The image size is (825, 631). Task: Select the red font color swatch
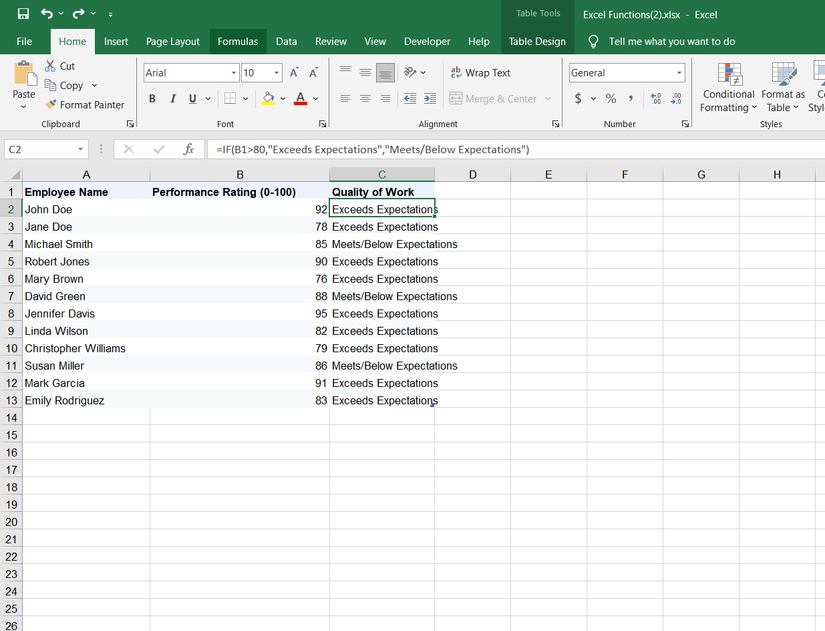299,98
